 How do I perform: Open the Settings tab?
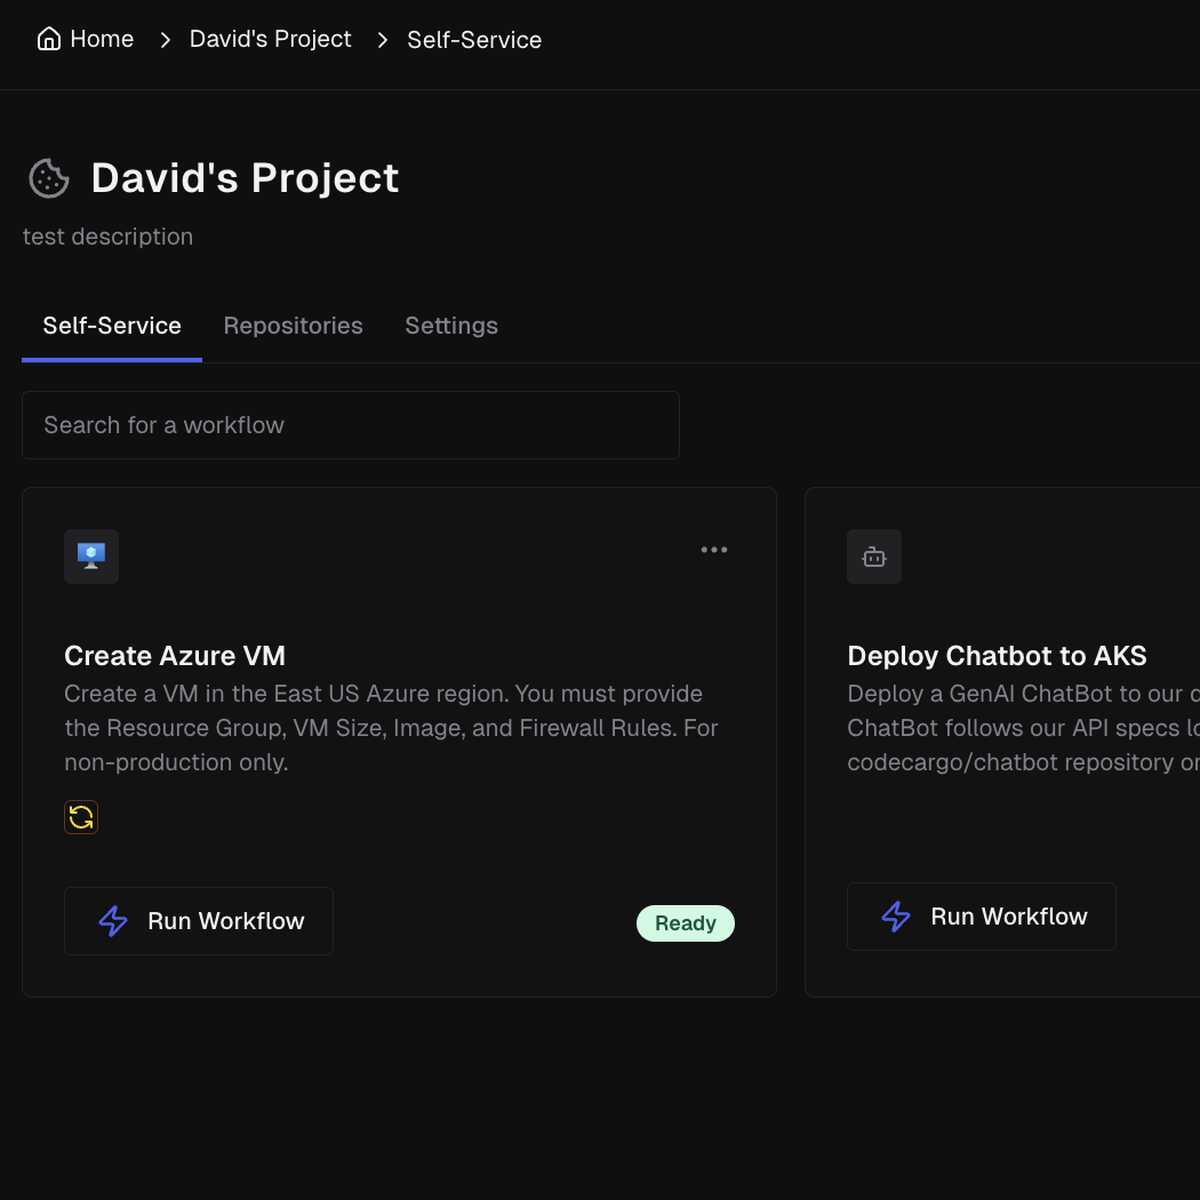point(451,326)
